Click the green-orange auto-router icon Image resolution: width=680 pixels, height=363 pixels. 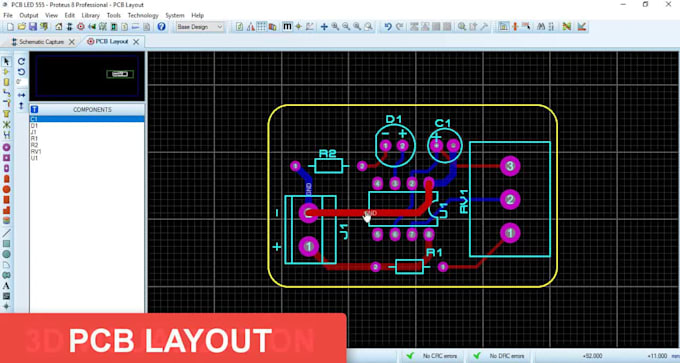tap(566, 27)
